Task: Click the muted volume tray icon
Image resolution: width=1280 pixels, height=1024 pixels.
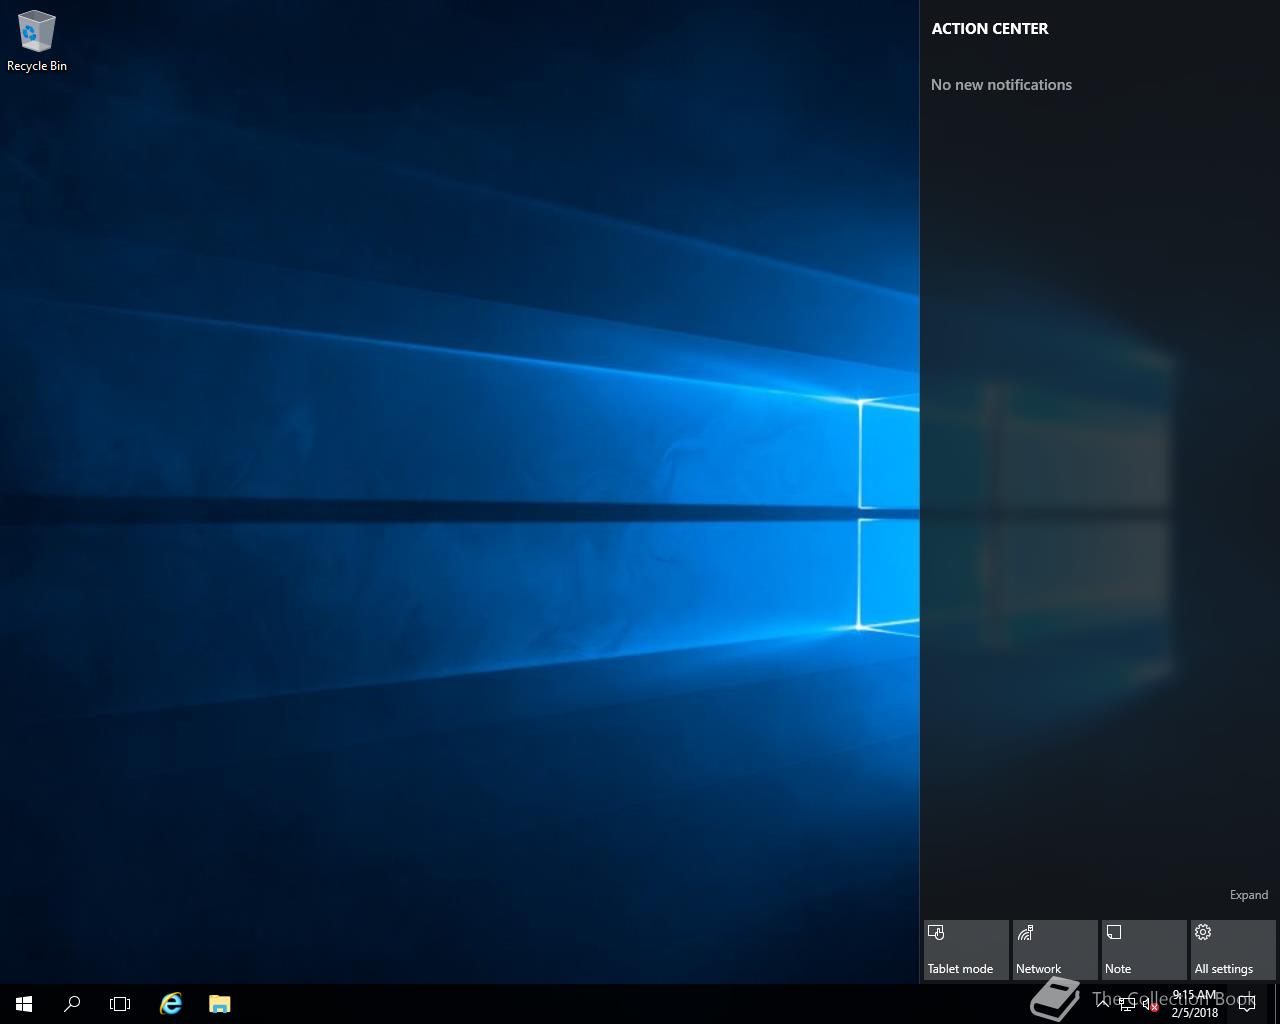Action: [x=1150, y=1004]
